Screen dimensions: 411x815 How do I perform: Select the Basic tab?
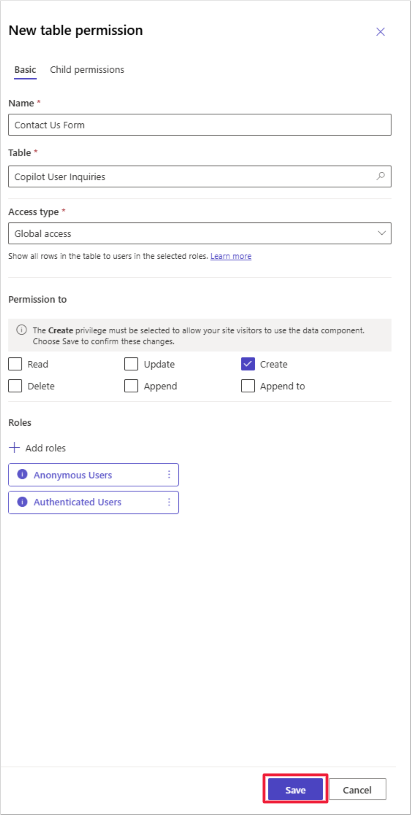pos(25,70)
